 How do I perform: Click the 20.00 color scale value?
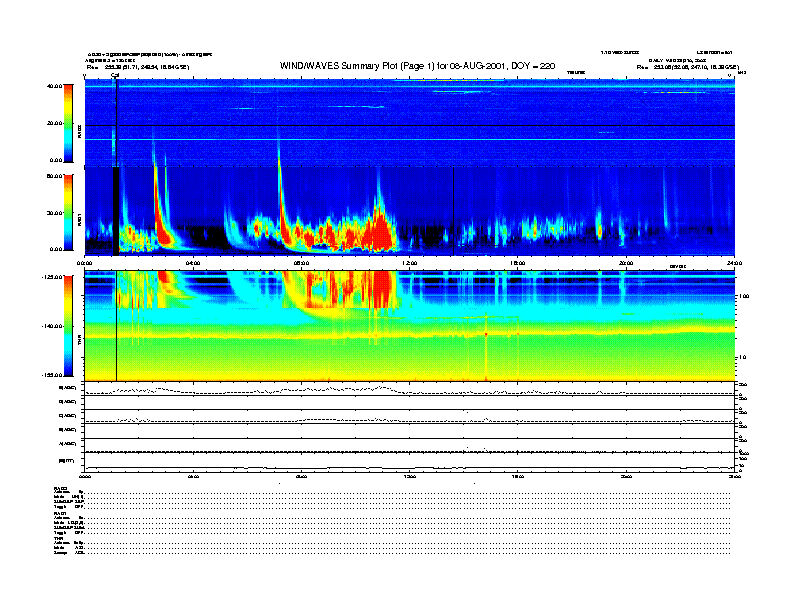click(55, 123)
